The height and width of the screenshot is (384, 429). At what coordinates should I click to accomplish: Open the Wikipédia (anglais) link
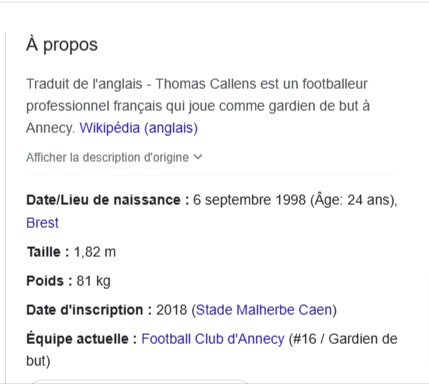pos(139,128)
